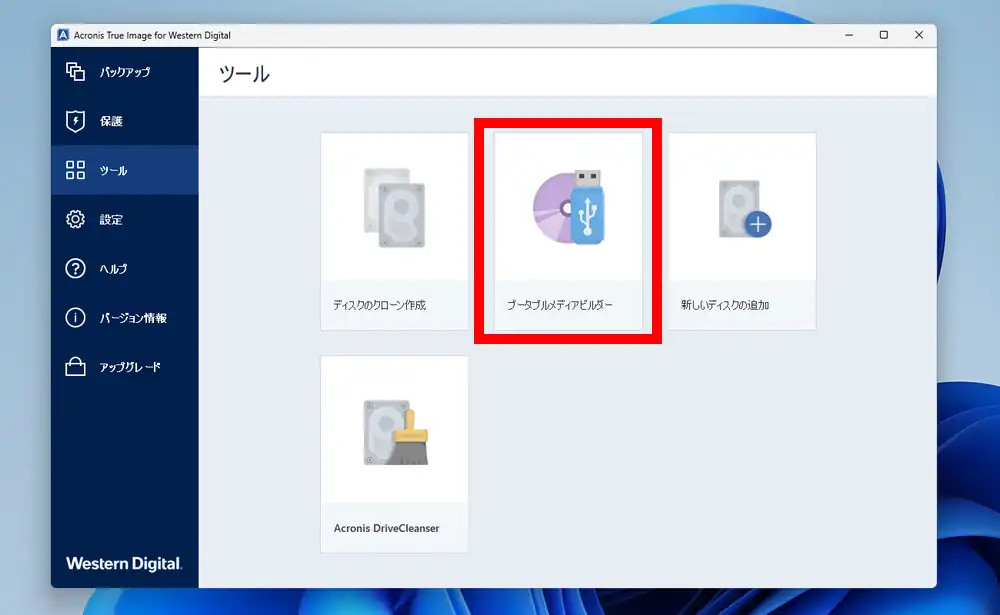Click the info circle バージョン情報 icon

click(75, 318)
